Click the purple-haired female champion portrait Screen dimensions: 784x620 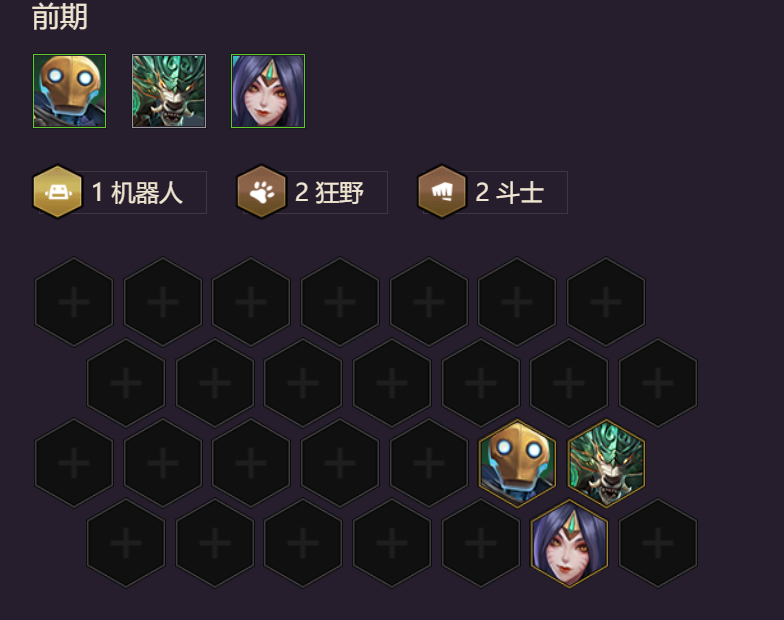tap(268, 91)
